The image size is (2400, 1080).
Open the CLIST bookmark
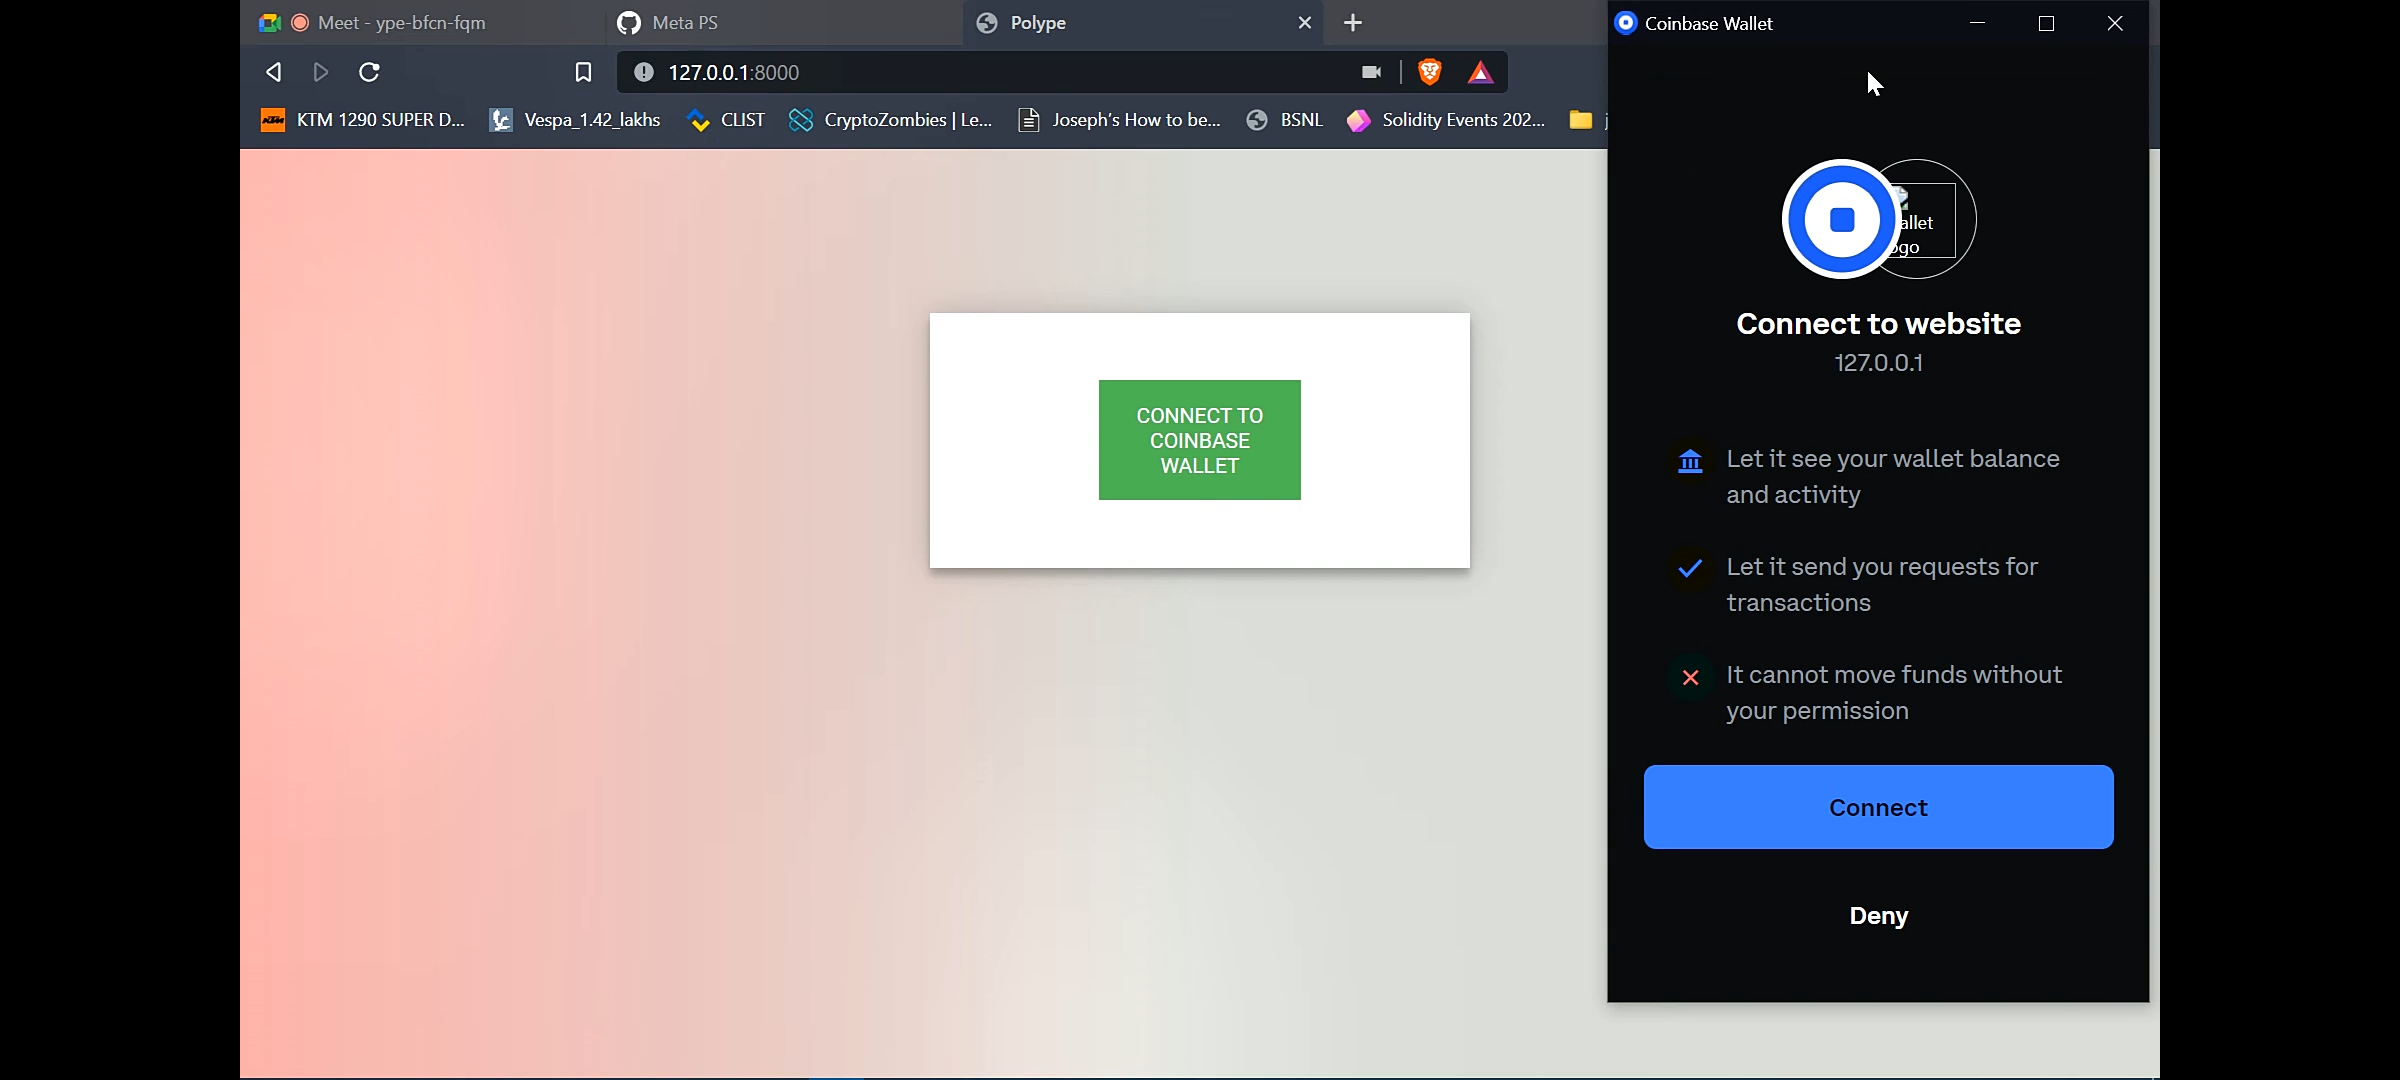[727, 120]
